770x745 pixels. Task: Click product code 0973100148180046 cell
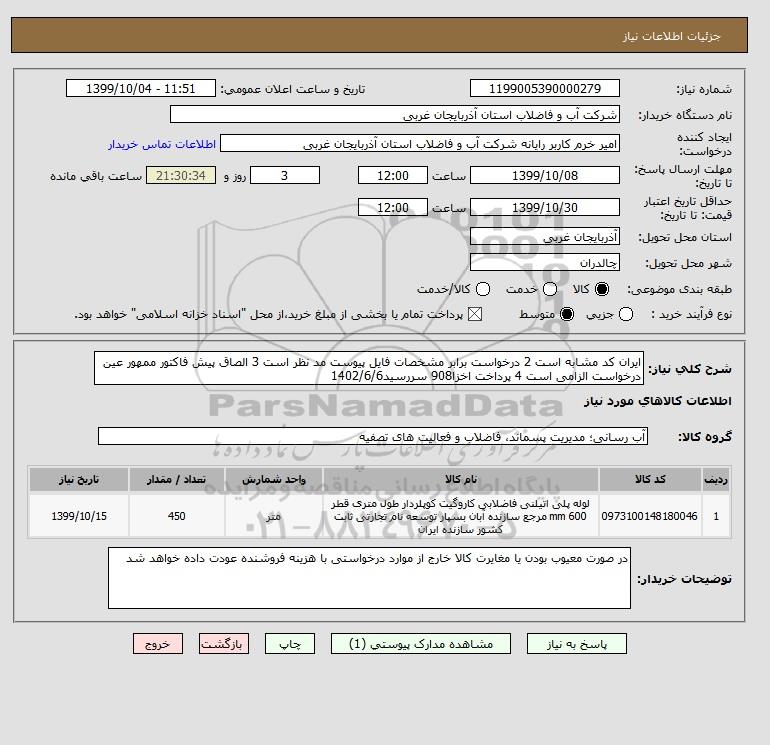(x=650, y=516)
